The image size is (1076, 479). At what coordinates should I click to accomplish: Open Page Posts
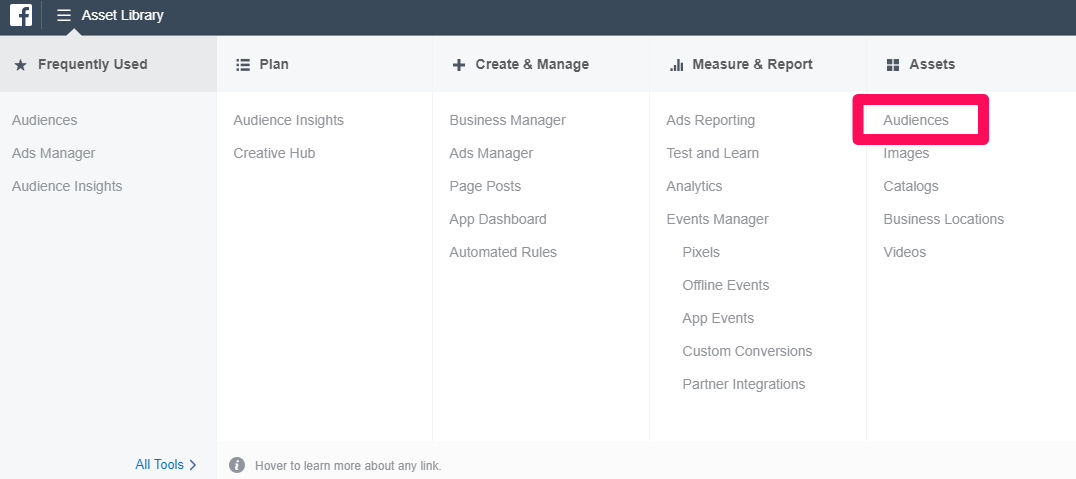pyautogui.click(x=485, y=186)
